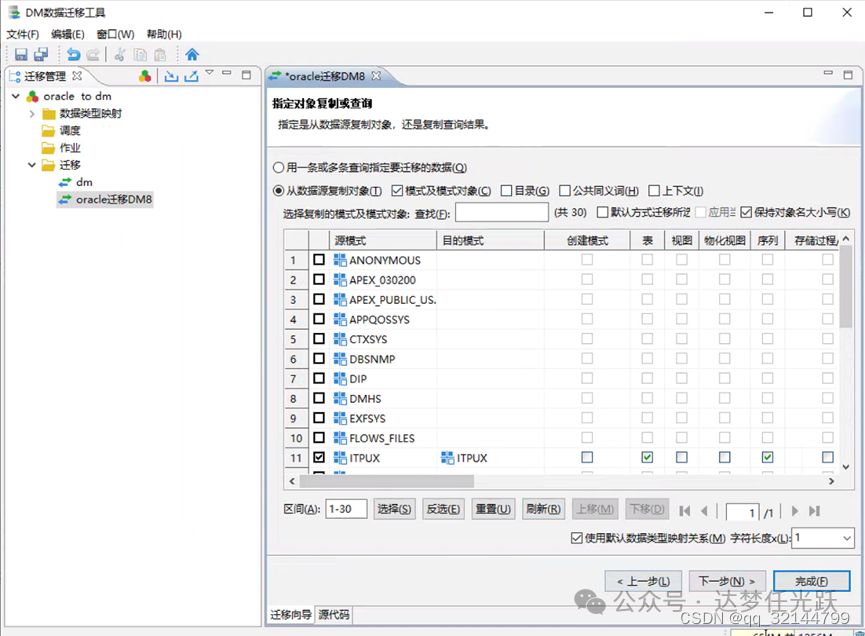Click the horizontal scrollbar thumb of the table
Image resolution: width=865 pixels, height=636 pixels.
click(x=386, y=482)
